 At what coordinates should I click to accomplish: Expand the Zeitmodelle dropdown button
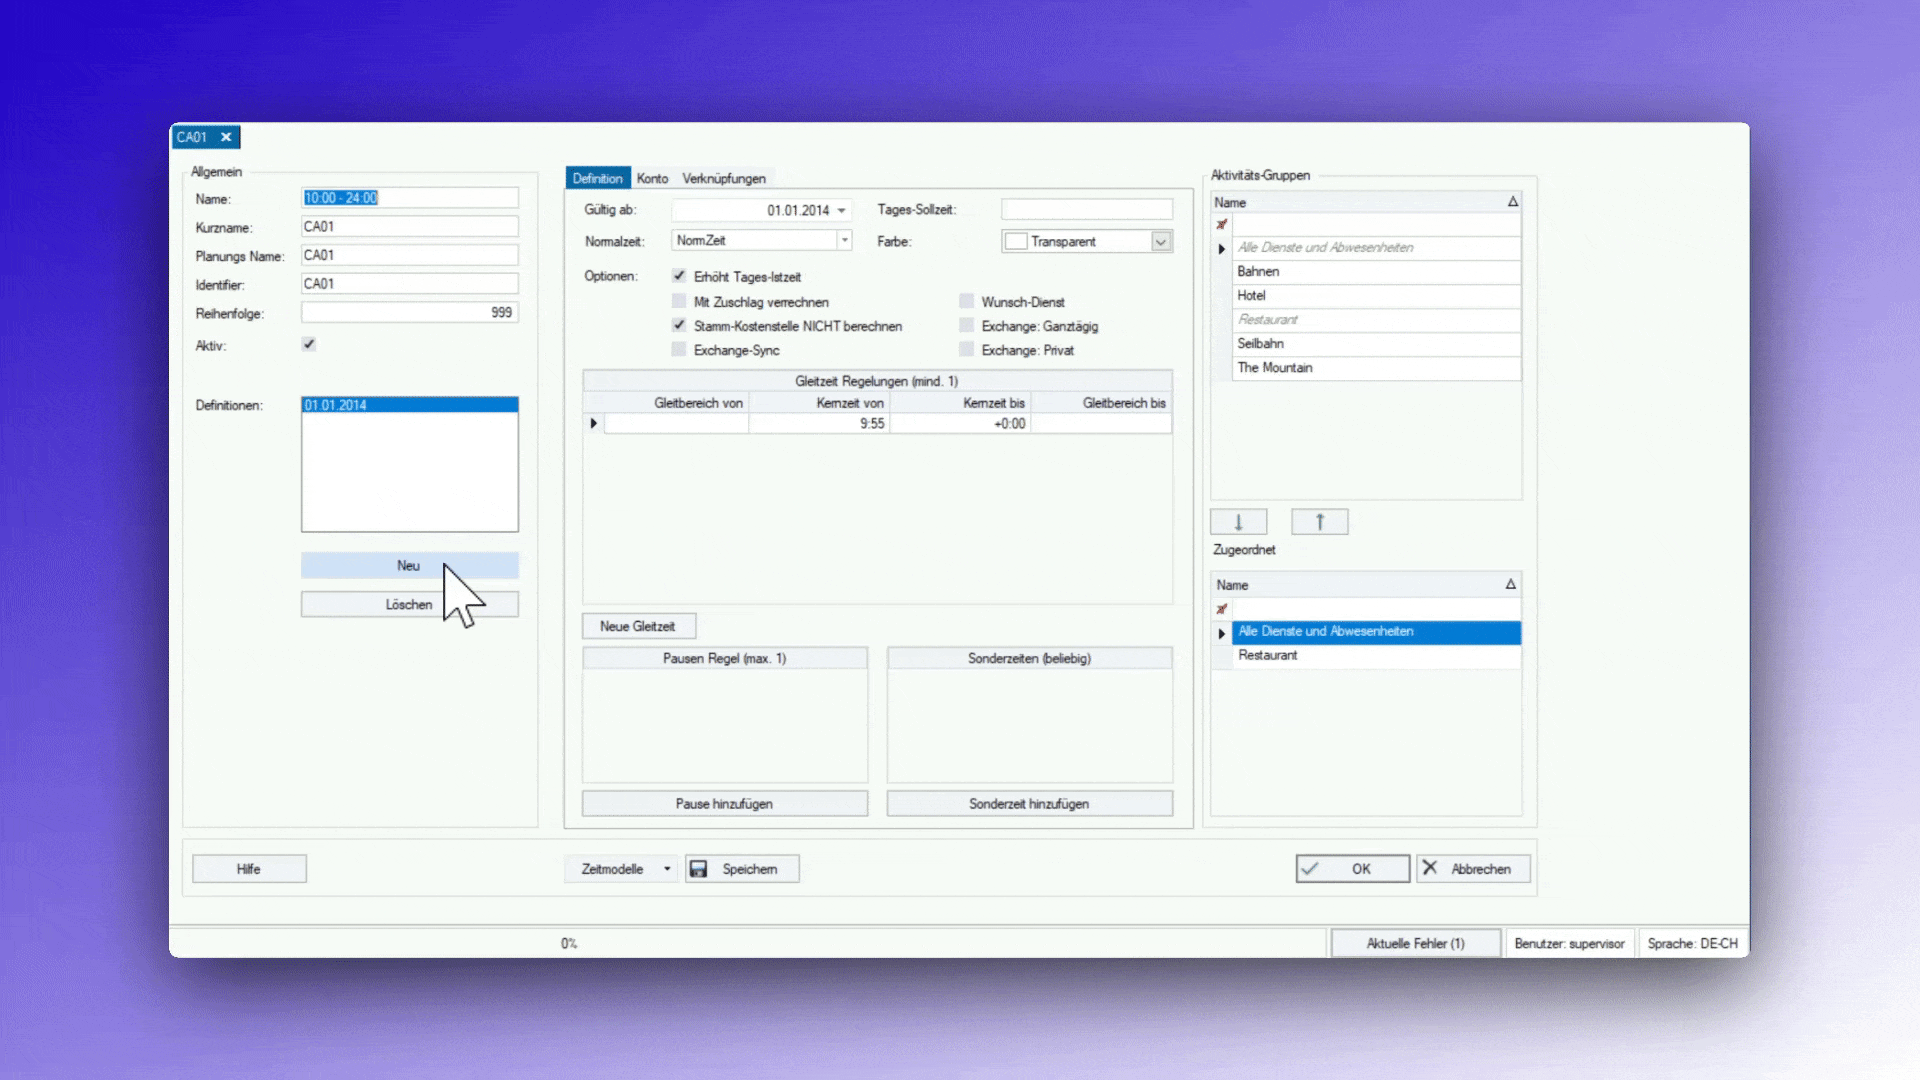[667, 869]
